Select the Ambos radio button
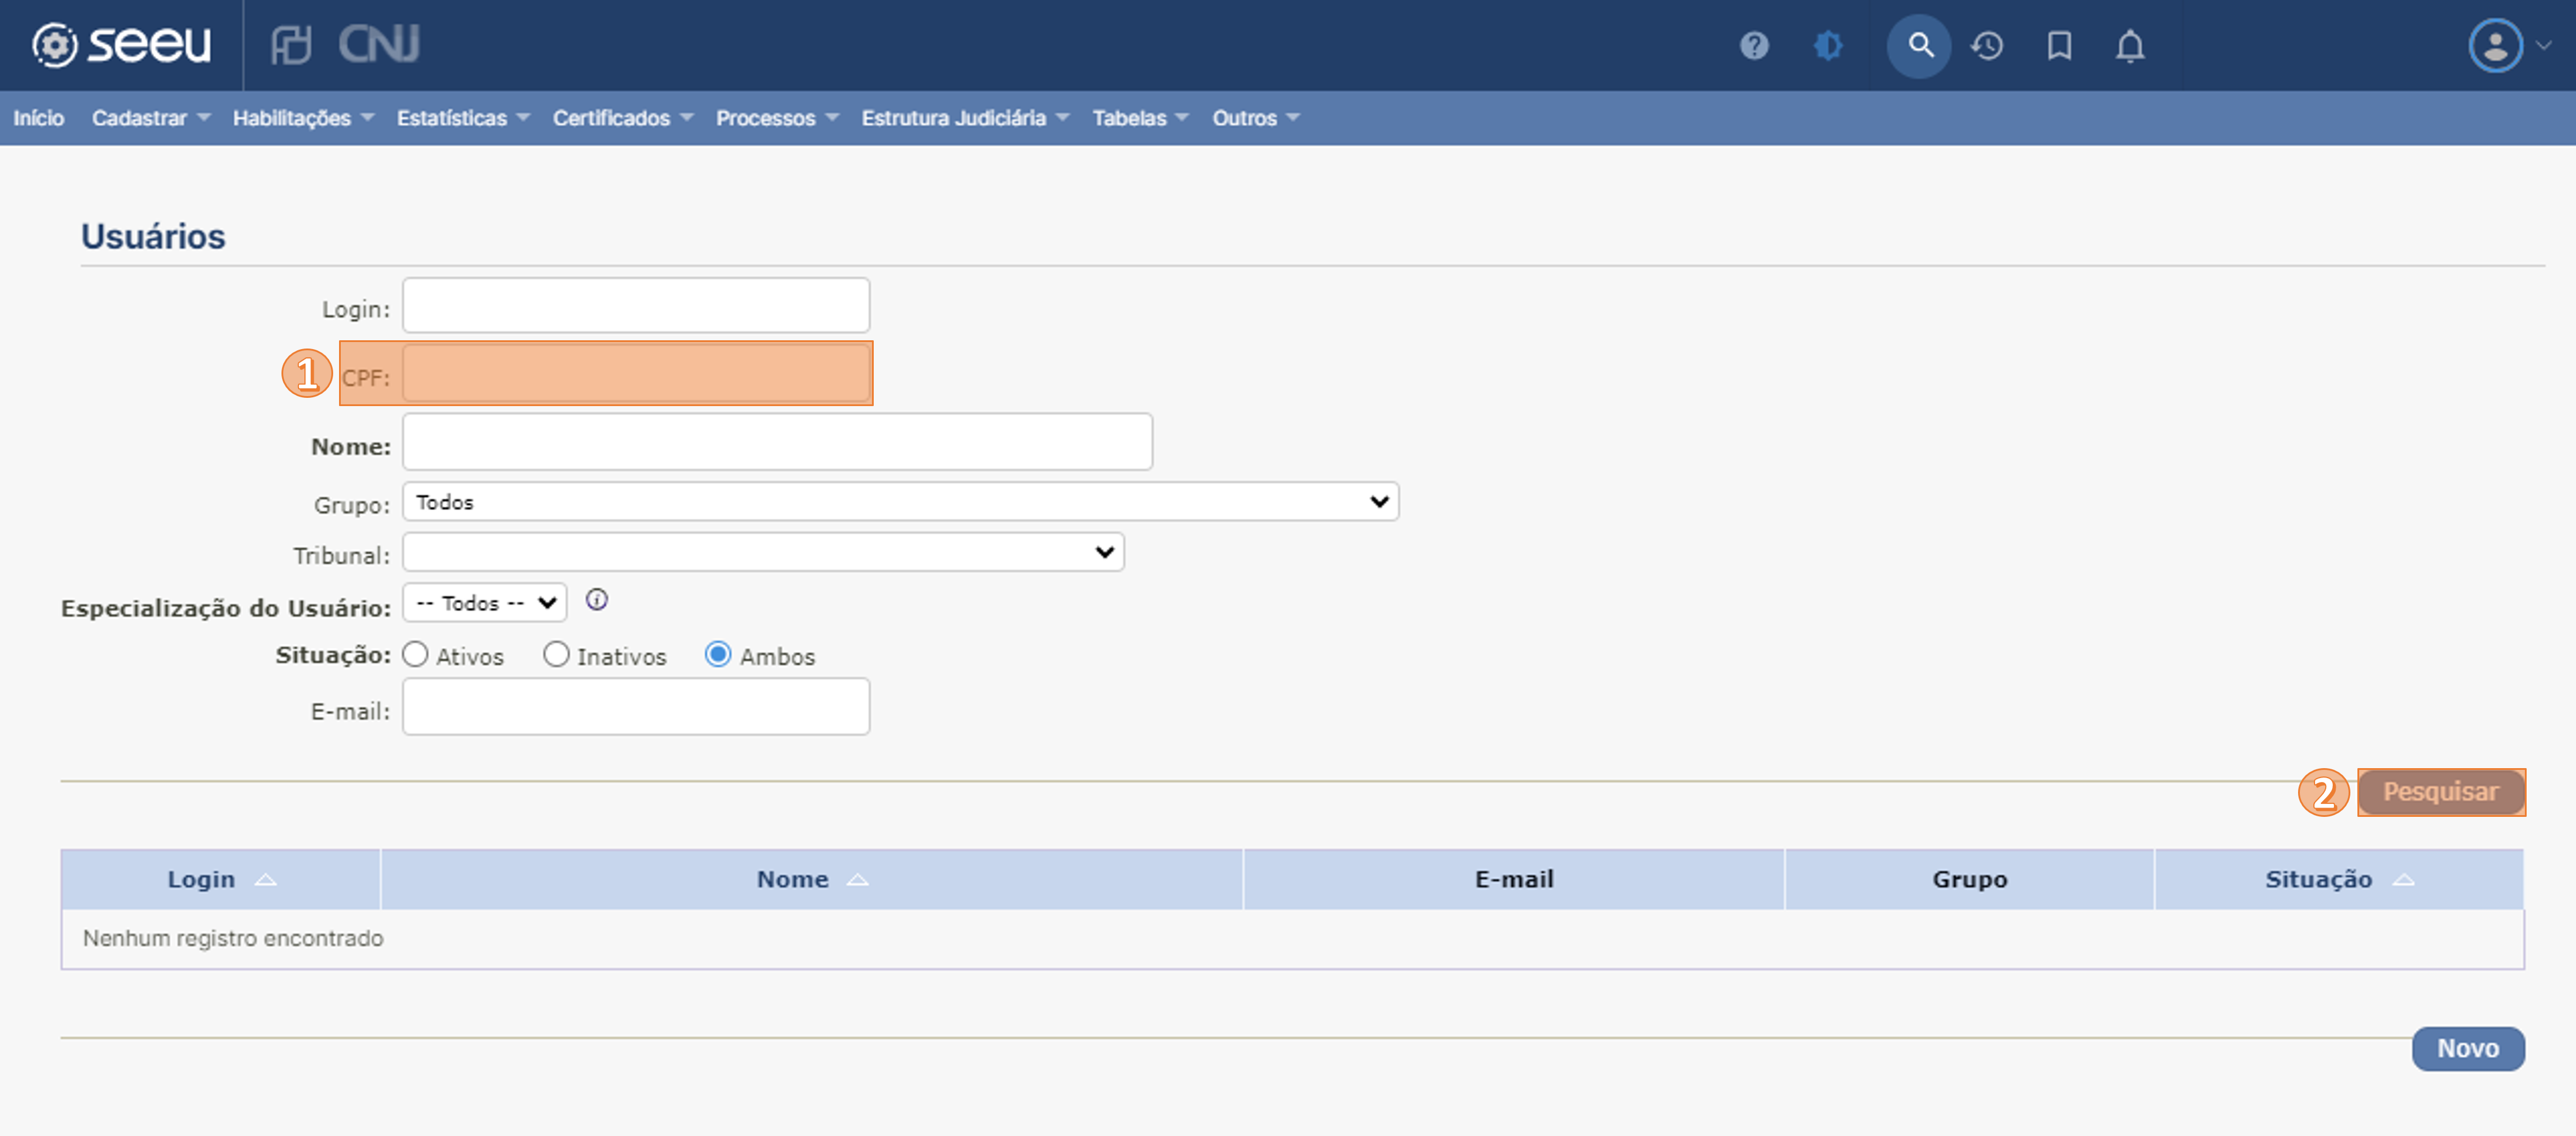The height and width of the screenshot is (1136, 2576). tap(718, 655)
